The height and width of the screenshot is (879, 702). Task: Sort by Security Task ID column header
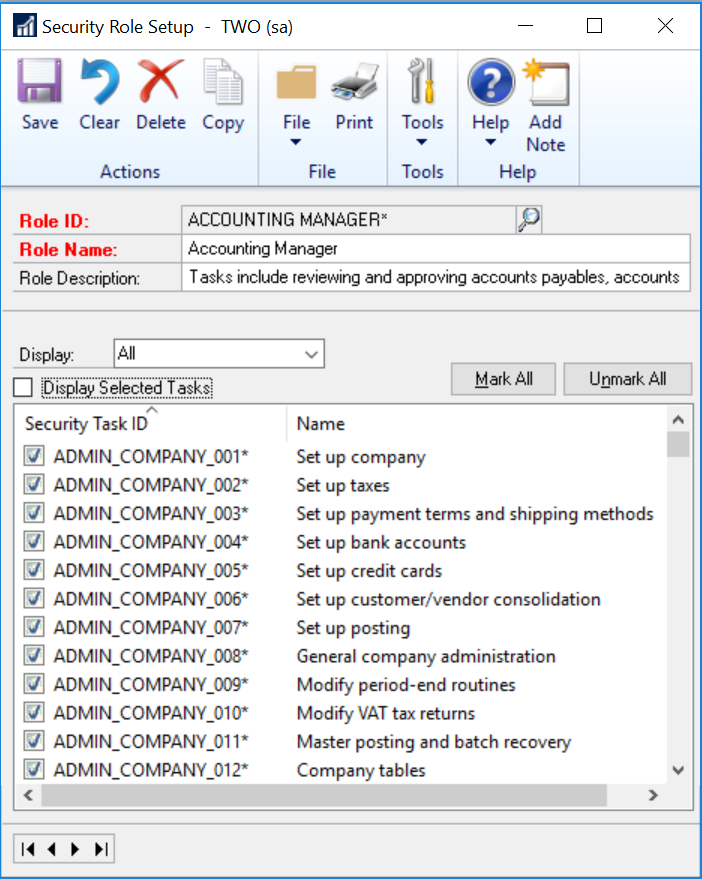point(86,424)
